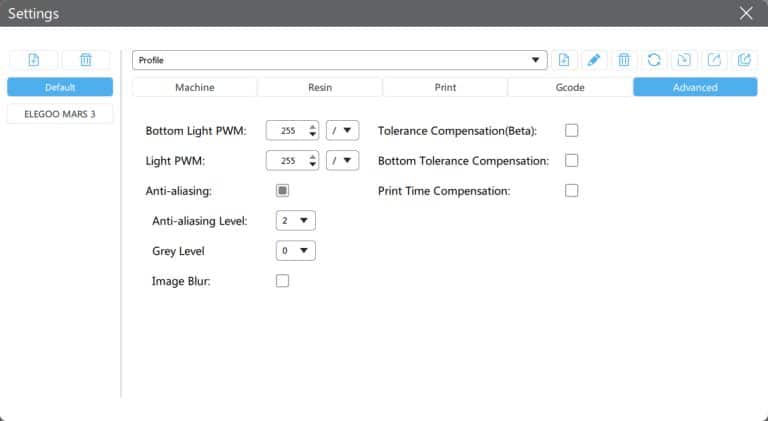This screenshot has height=421, width=768.
Task: Click the Light PWM value field
Action: click(286, 160)
